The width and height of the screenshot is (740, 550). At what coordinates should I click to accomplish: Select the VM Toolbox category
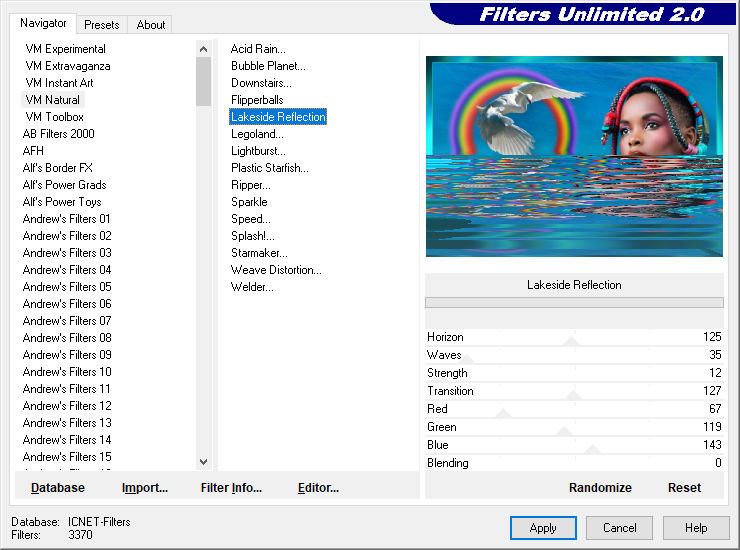(x=55, y=117)
